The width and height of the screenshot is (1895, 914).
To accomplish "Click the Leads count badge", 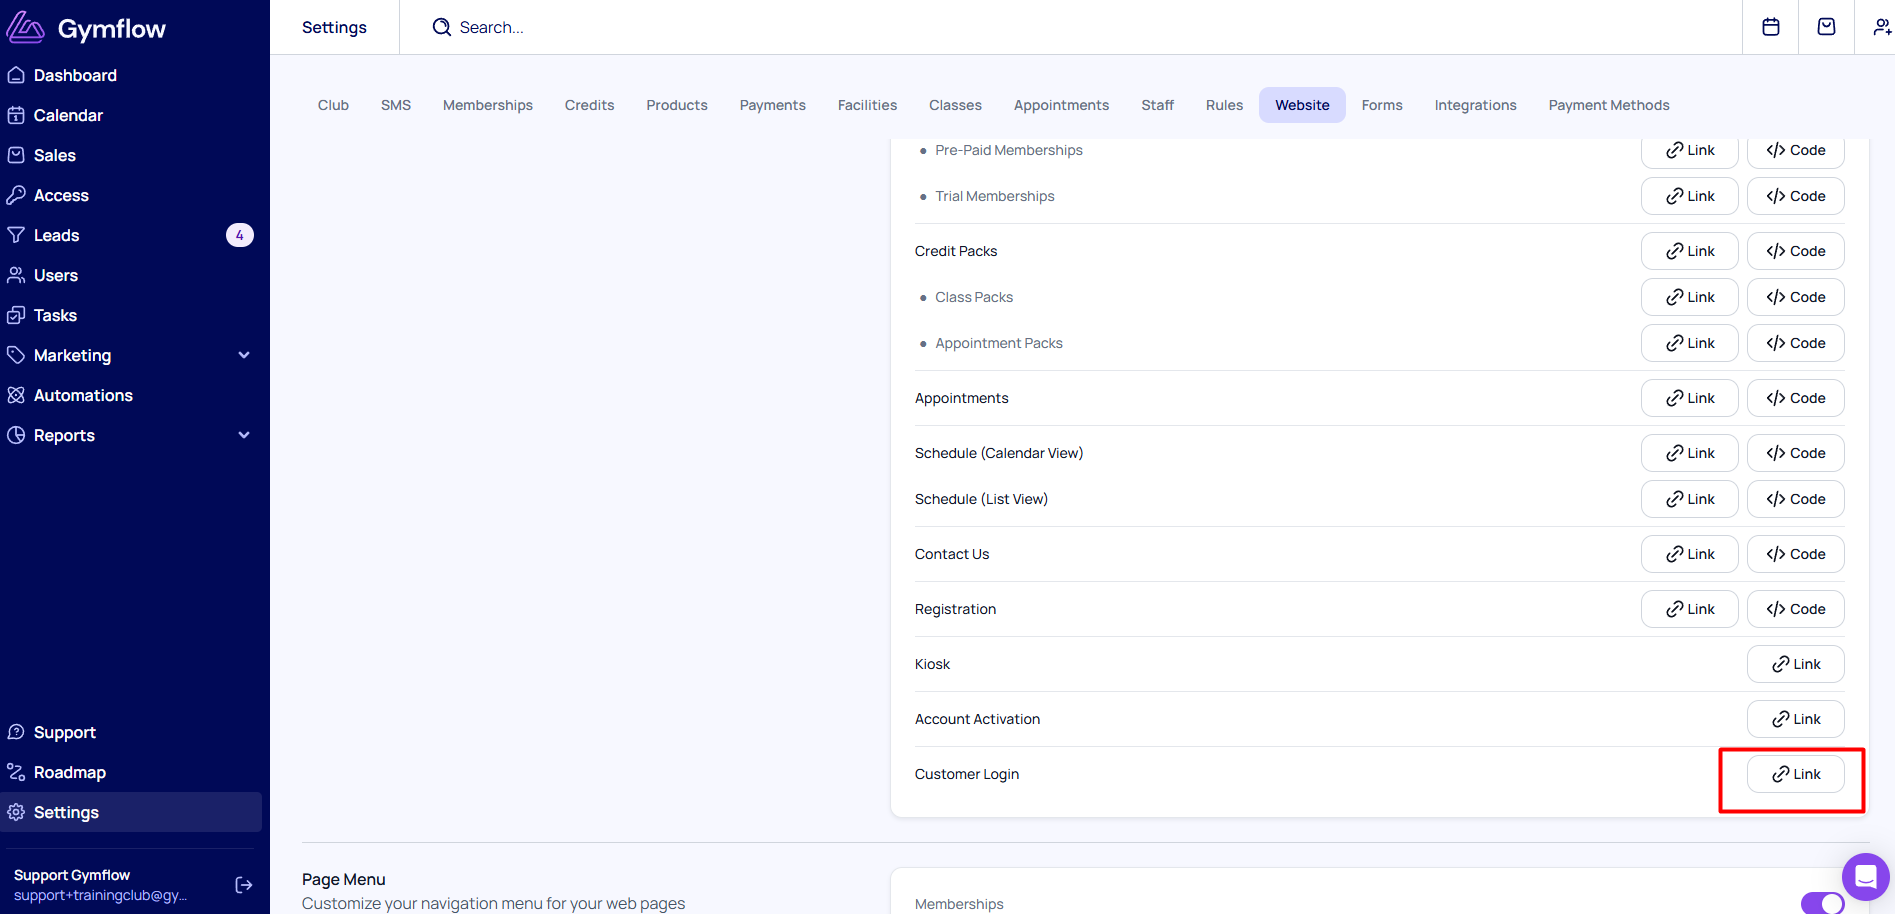I will tap(240, 235).
